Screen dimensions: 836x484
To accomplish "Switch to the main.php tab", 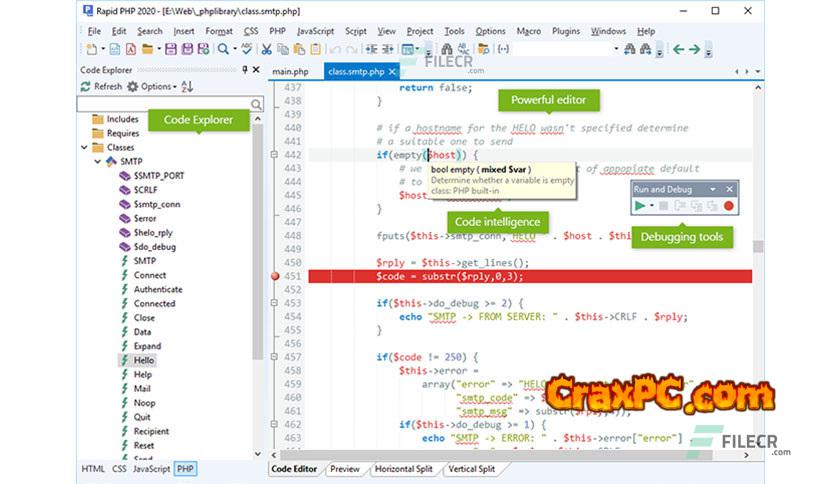I will click(x=292, y=71).
